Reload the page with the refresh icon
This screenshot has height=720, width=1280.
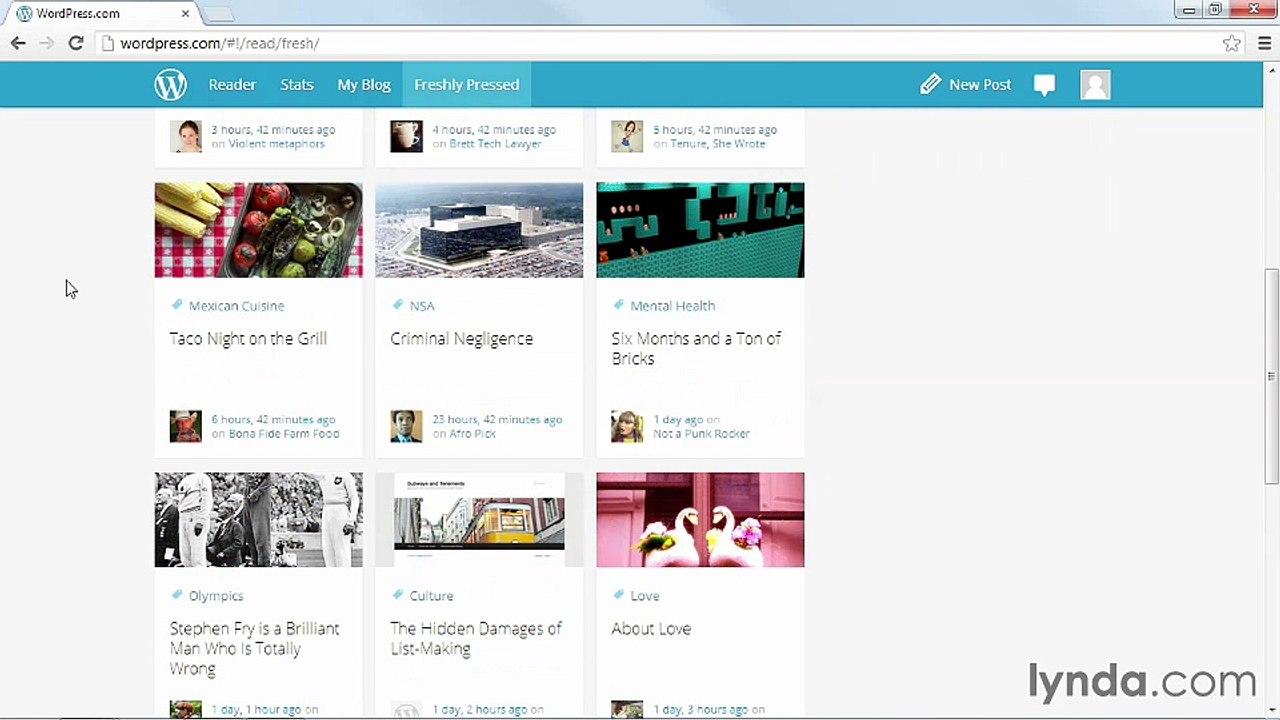pos(76,43)
